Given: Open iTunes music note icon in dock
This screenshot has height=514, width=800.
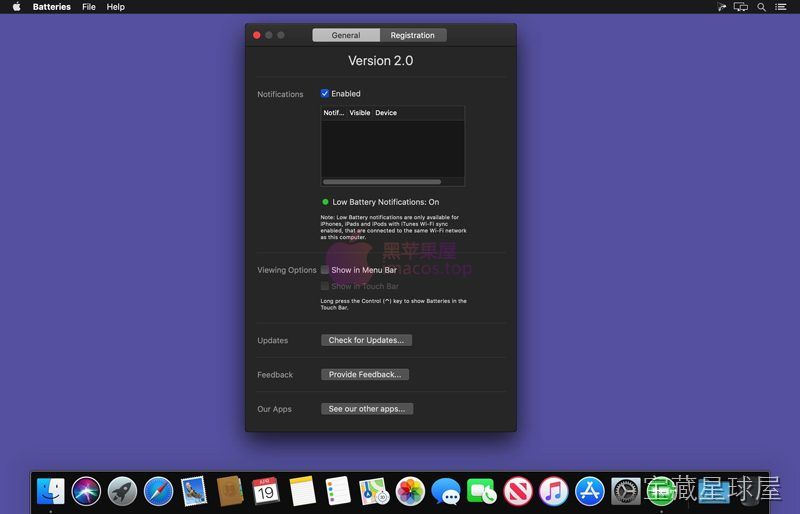Looking at the screenshot, I should tap(554, 491).
